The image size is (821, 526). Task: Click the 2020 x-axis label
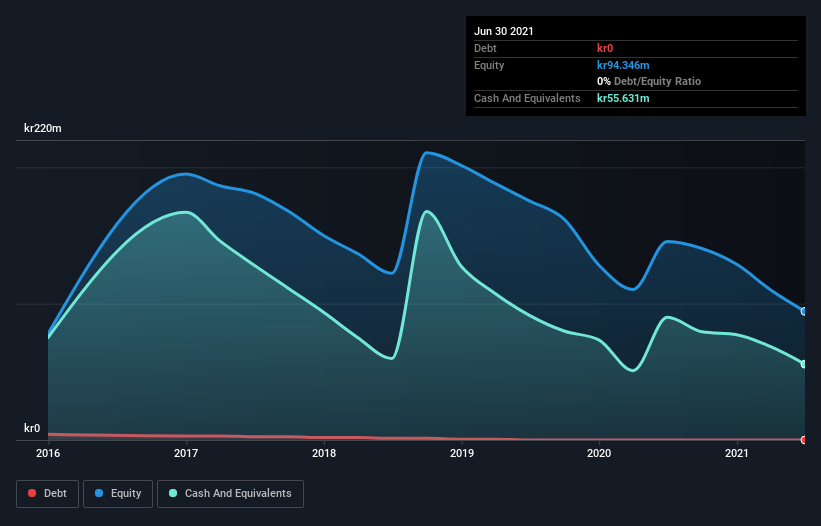(x=599, y=453)
